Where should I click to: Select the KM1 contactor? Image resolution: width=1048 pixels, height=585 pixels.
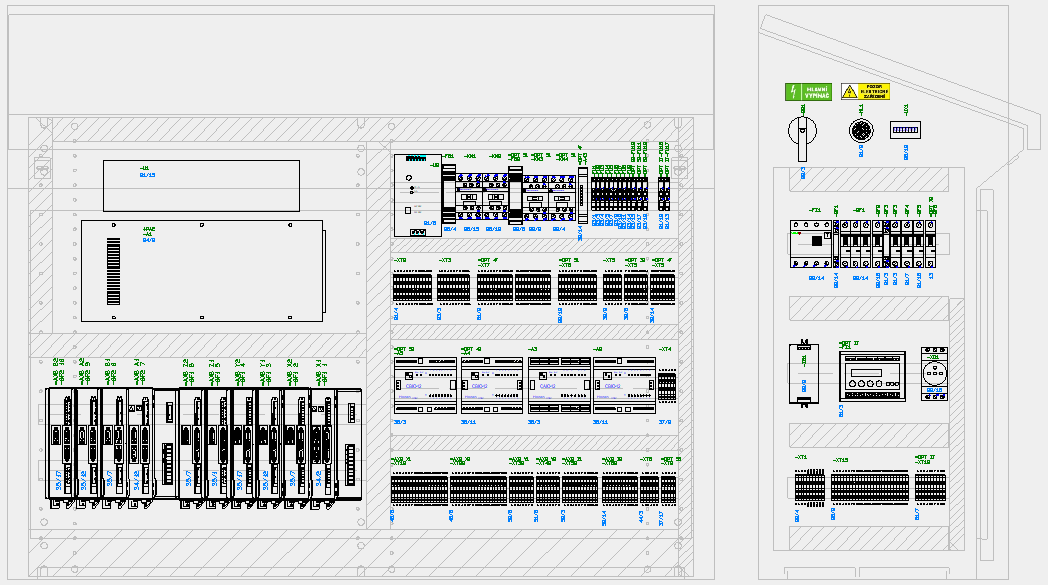470,195
